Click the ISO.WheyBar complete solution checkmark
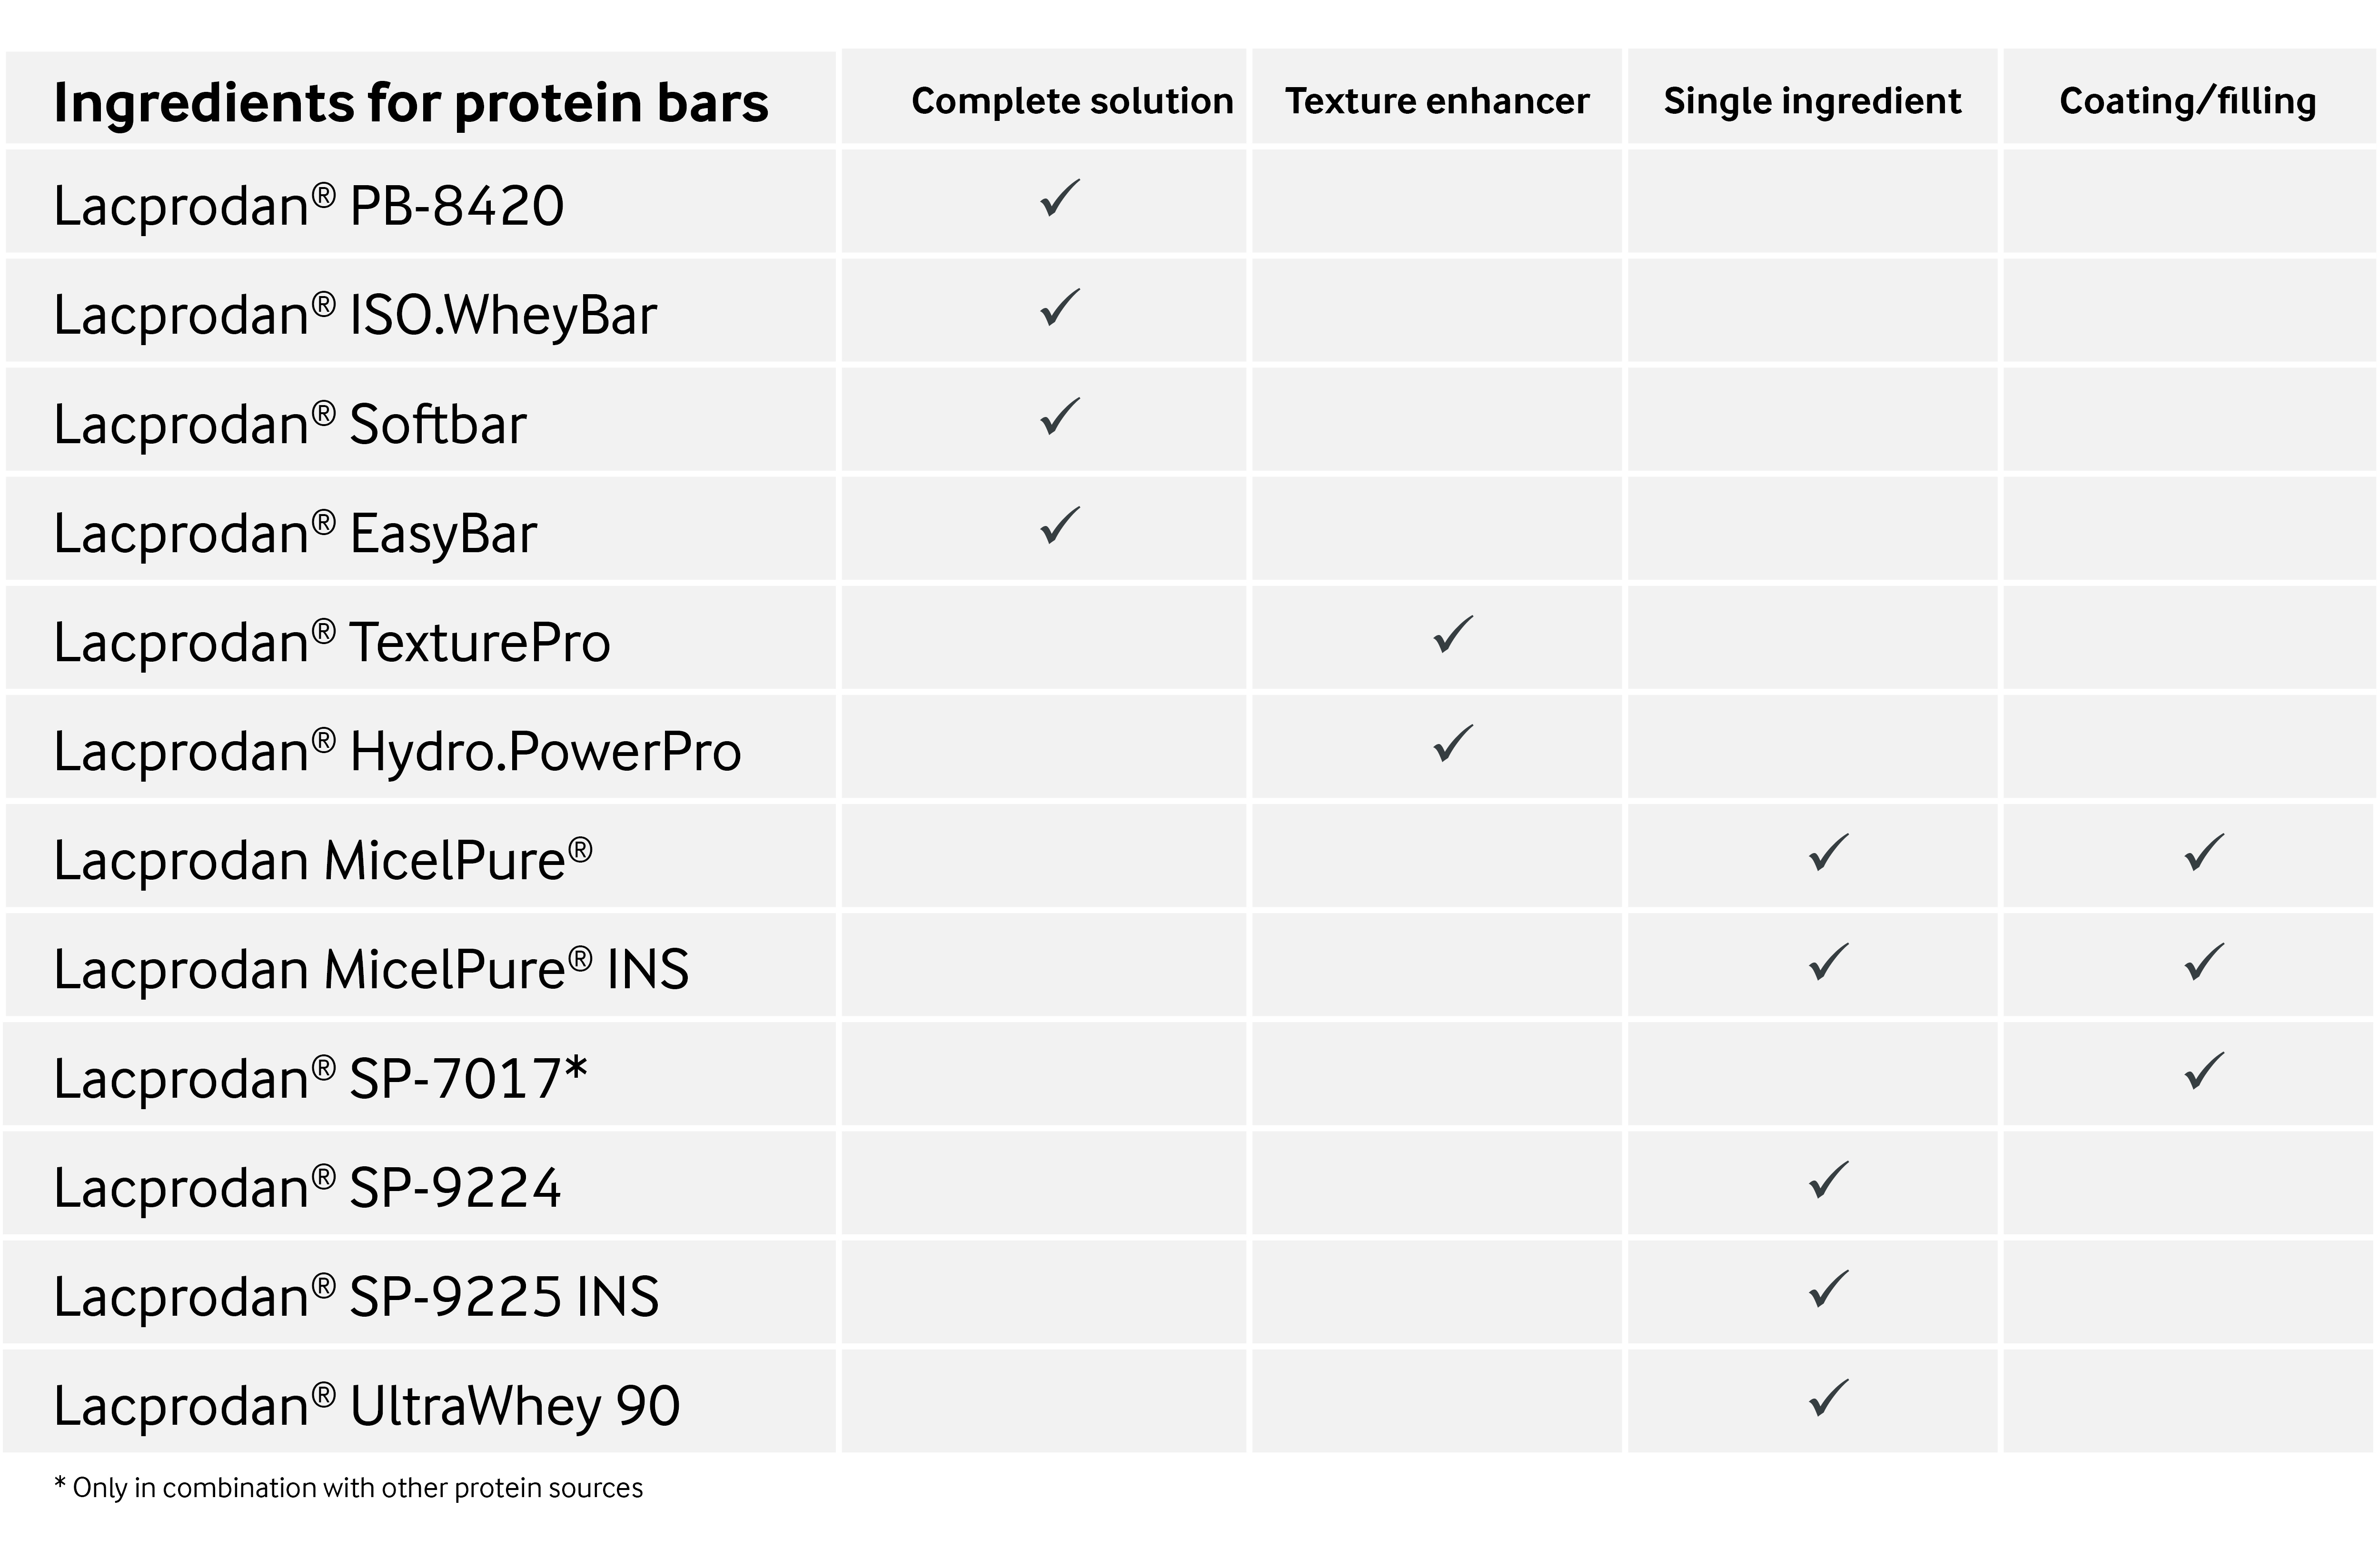Screen dimensions: 2380x1549 pyautogui.click(x=1059, y=308)
